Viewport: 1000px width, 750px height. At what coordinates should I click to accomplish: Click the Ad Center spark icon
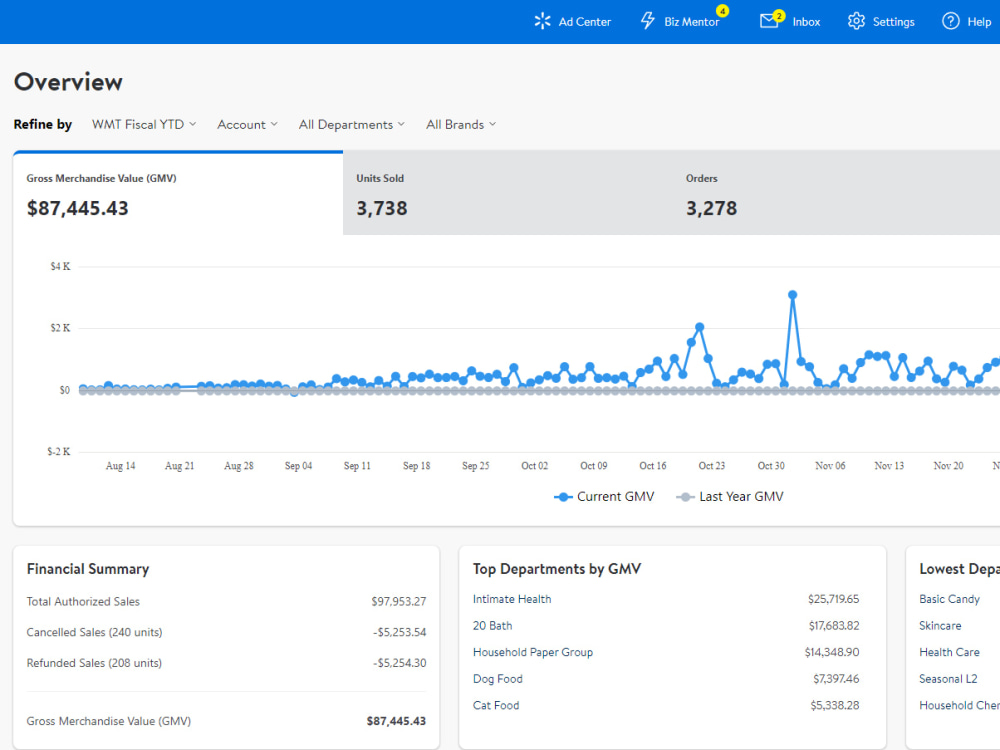[542, 21]
